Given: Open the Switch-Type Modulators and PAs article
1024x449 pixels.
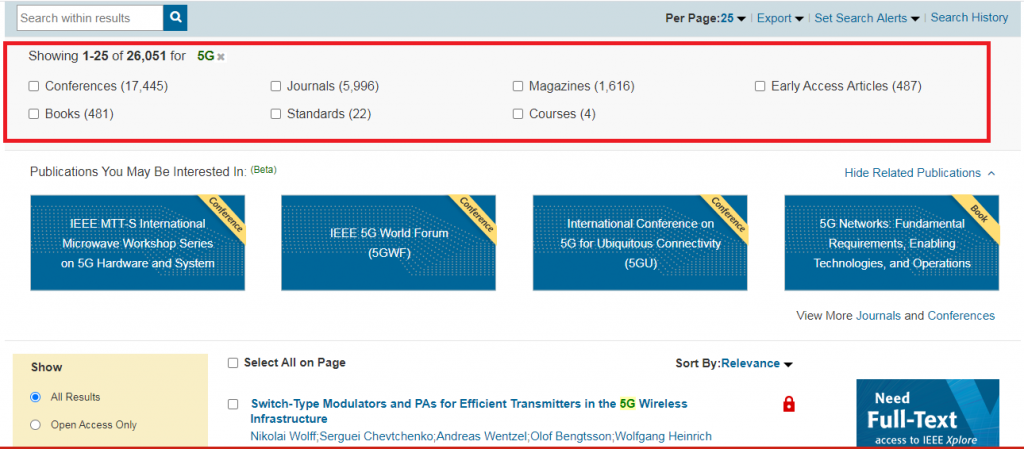Looking at the screenshot, I should point(469,411).
